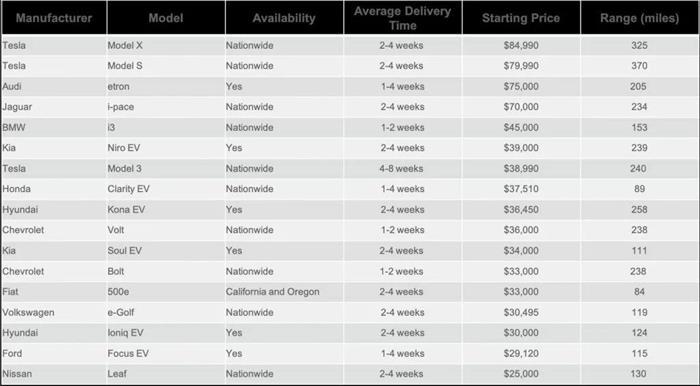Click the 4-8 weeks delivery cell
Viewport: 700px width, 386px height.
pos(401,169)
